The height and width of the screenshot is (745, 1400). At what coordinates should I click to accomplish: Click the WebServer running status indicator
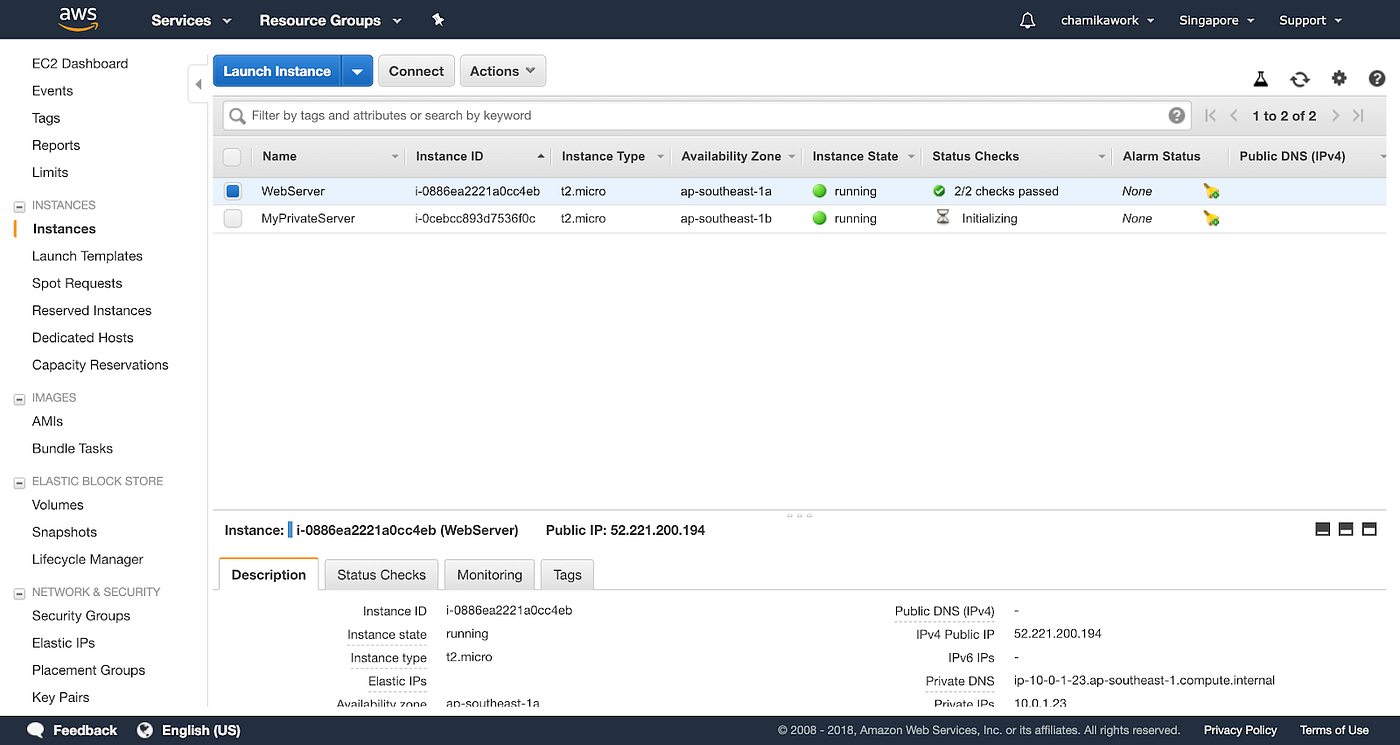(x=820, y=191)
